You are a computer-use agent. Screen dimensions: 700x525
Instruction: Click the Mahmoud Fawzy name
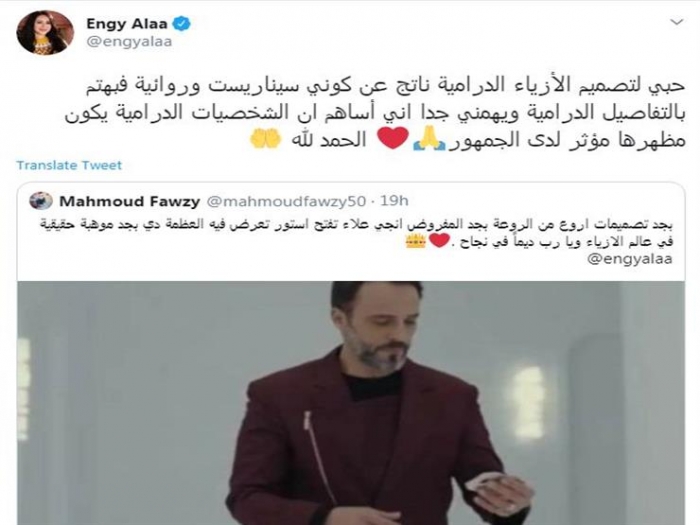[129, 201]
